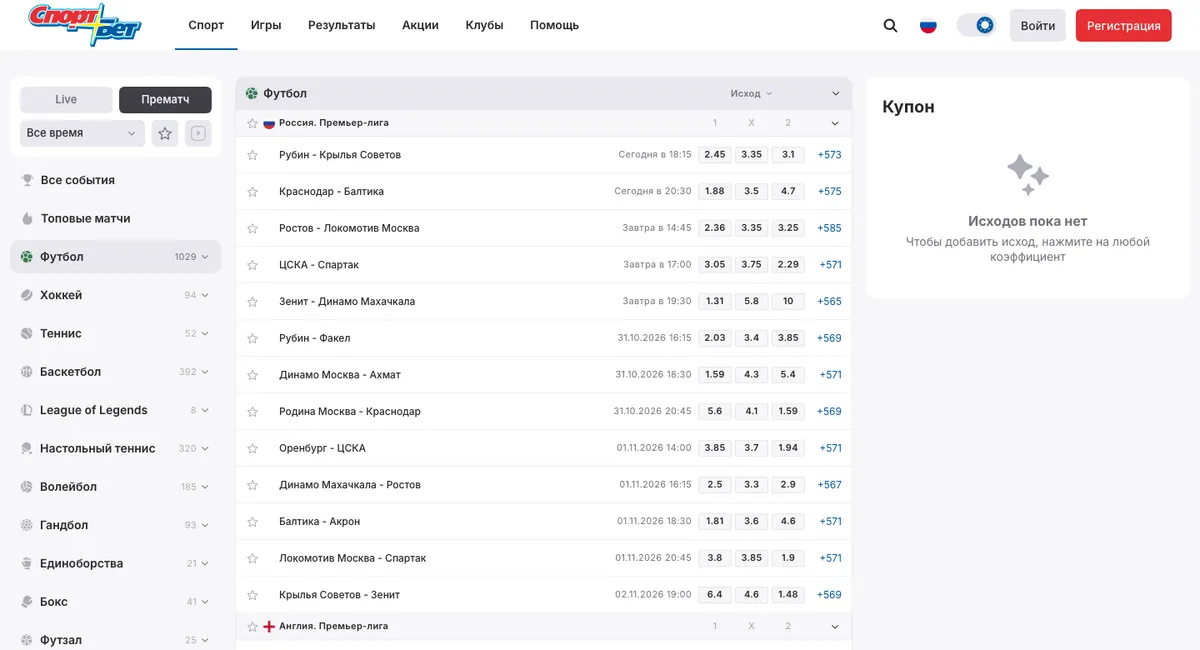Star the ЦСКА - Спартак match
This screenshot has width=1200, height=650.
[252, 265]
